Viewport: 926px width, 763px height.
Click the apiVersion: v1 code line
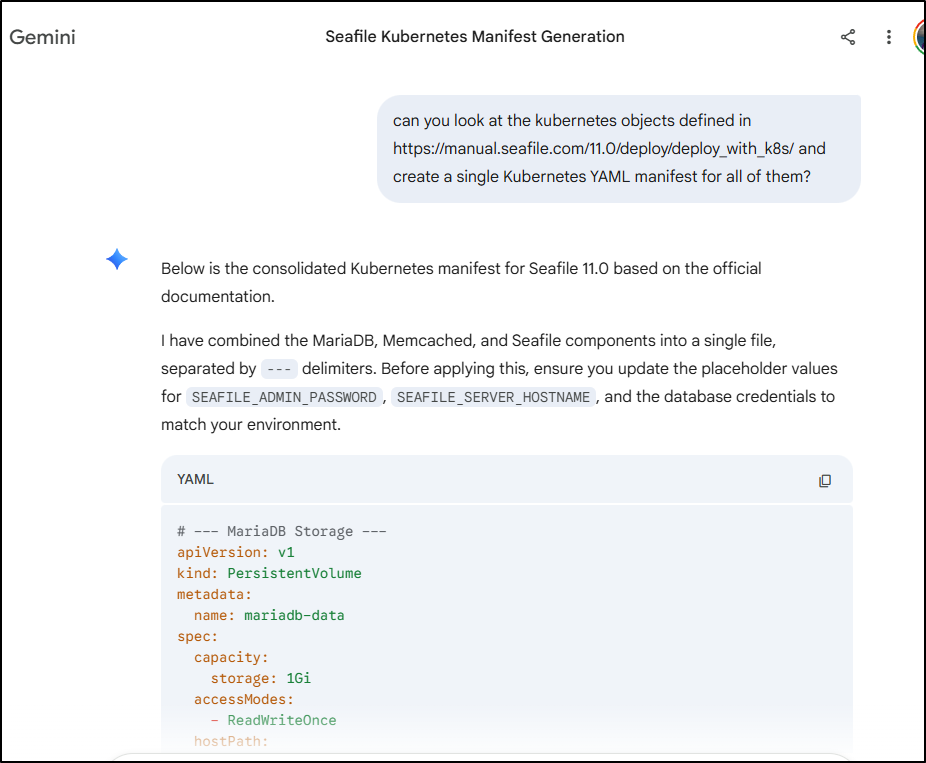(x=236, y=552)
